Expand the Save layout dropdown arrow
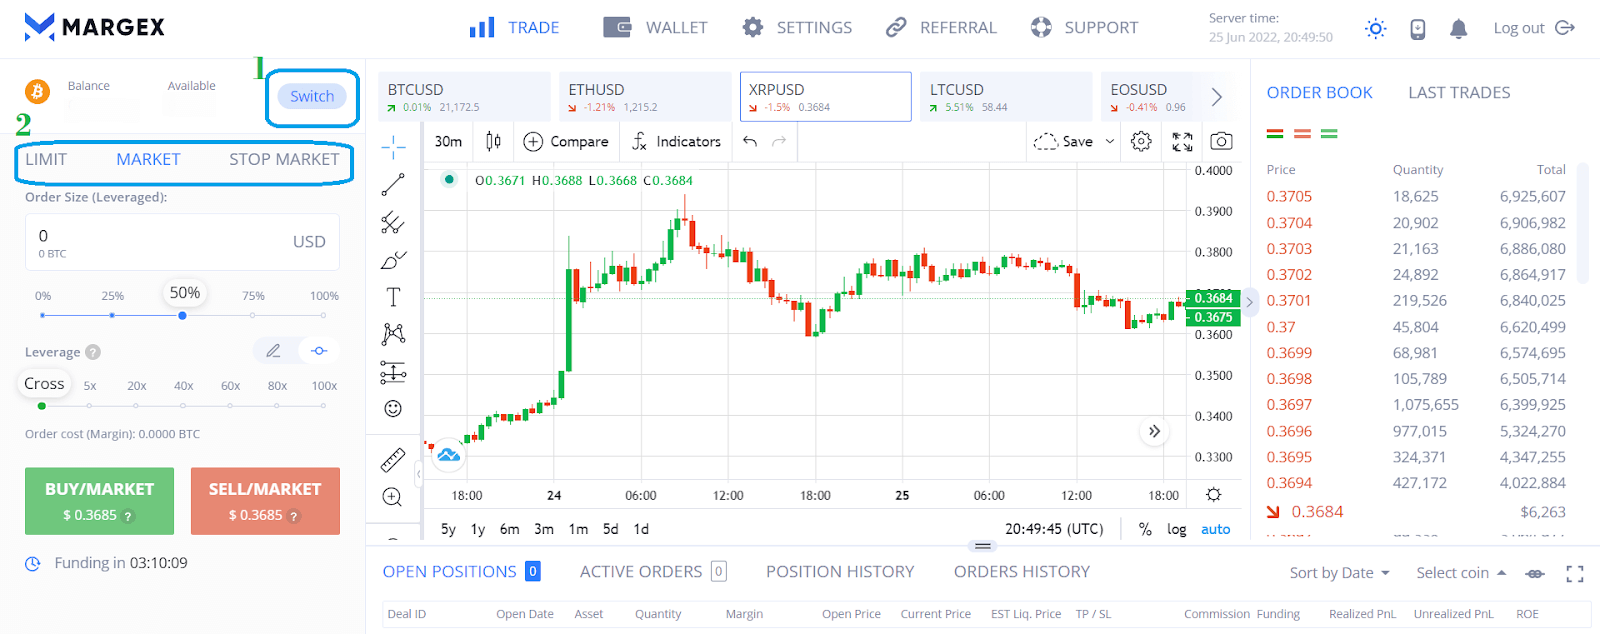 coord(1110,141)
